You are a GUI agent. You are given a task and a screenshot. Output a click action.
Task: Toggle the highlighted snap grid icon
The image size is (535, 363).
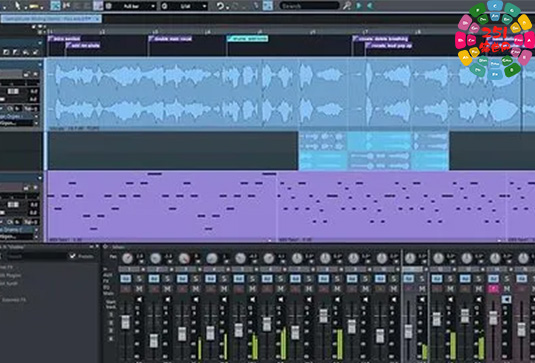pos(55,6)
